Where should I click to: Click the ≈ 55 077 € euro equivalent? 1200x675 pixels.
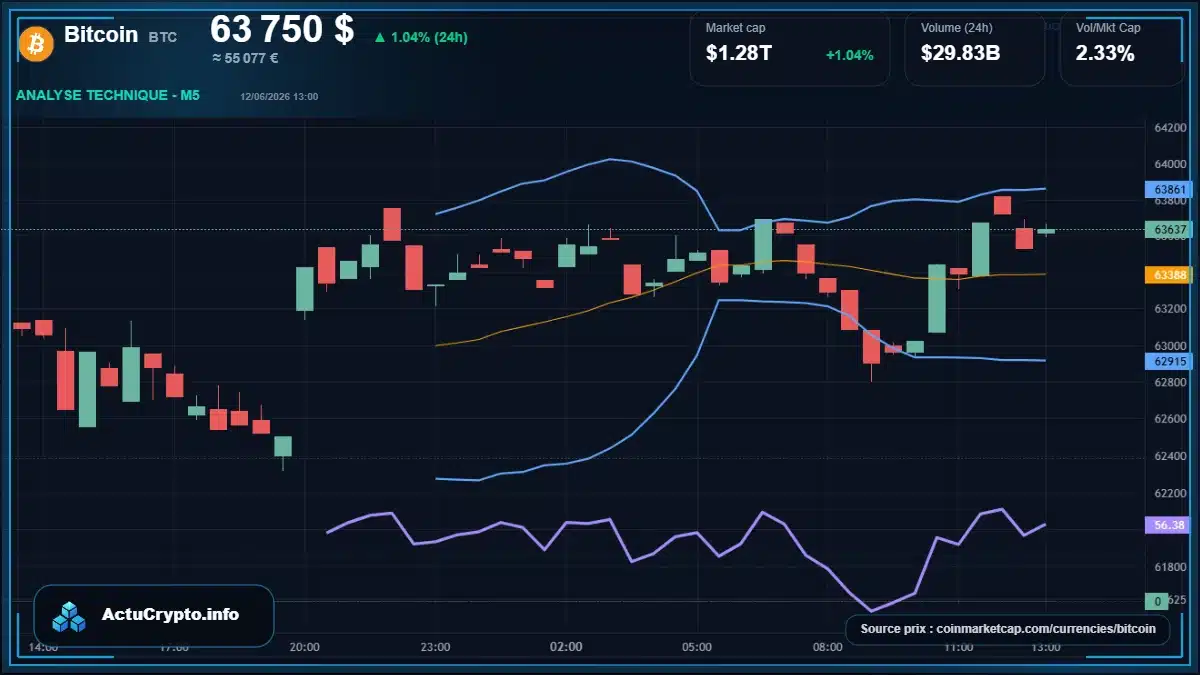click(x=245, y=58)
